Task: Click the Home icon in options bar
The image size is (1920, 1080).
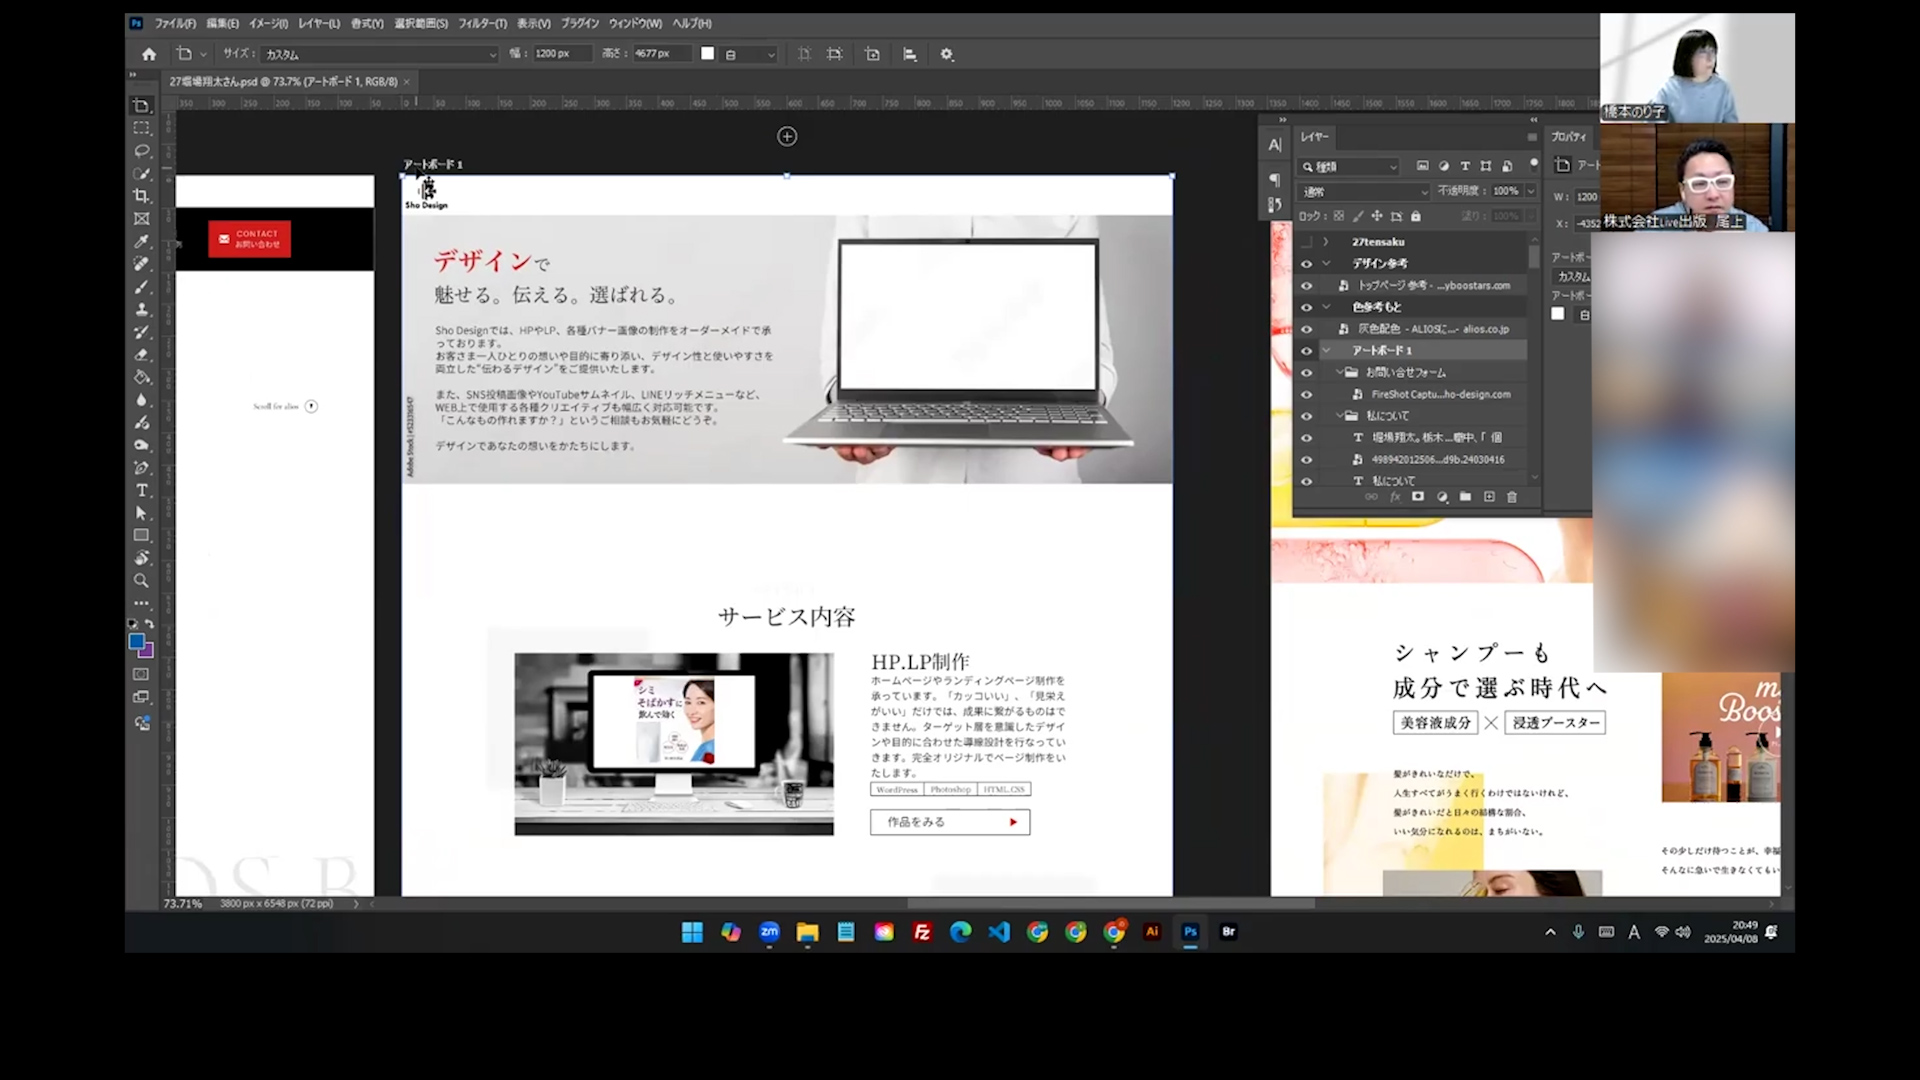Action: point(149,54)
